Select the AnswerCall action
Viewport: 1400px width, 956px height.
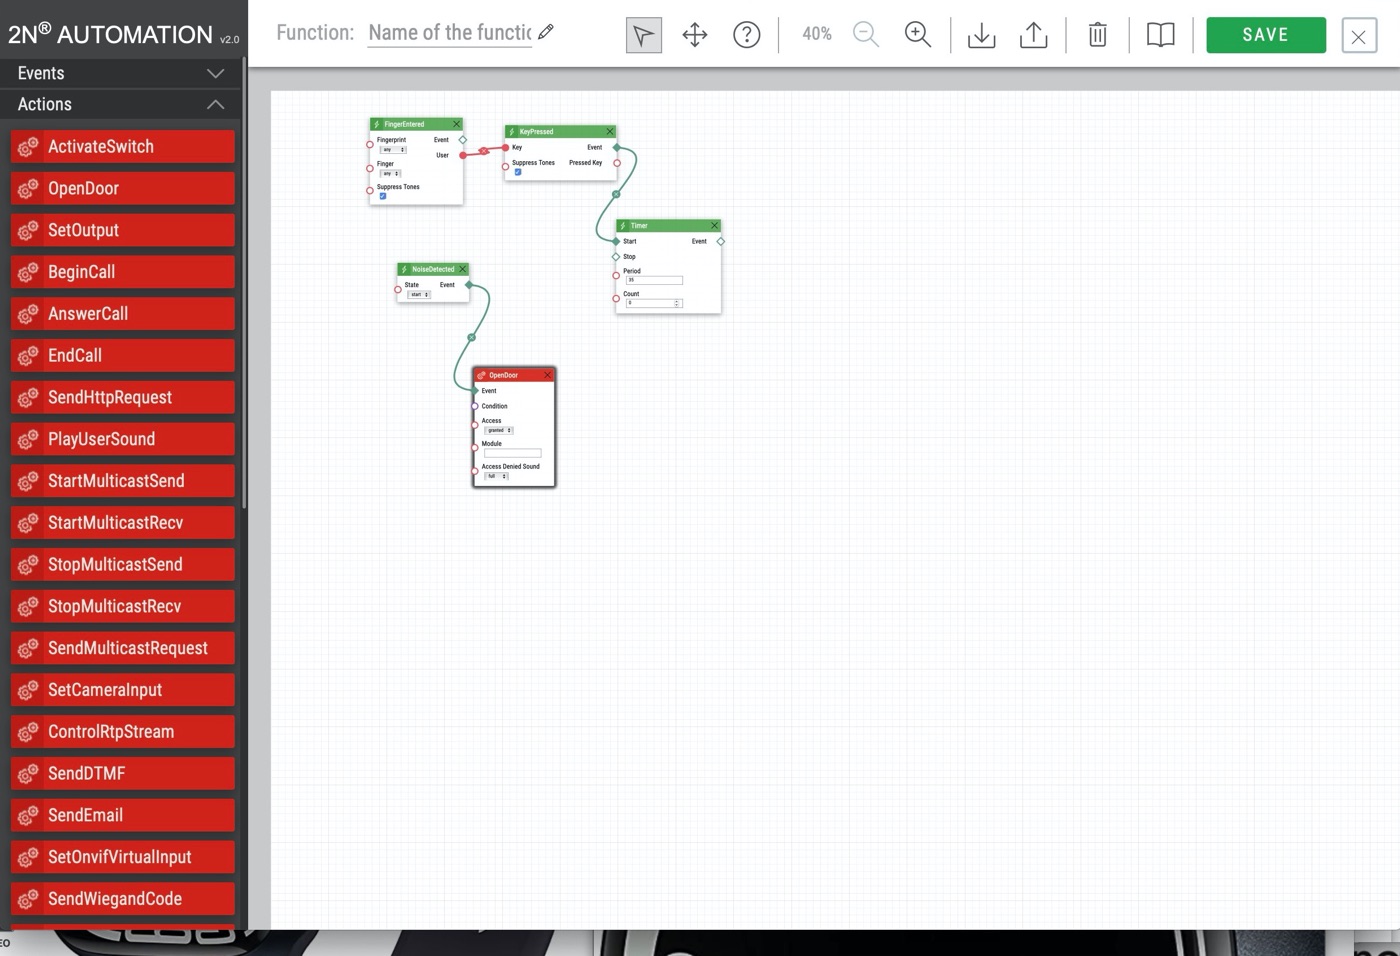point(123,314)
